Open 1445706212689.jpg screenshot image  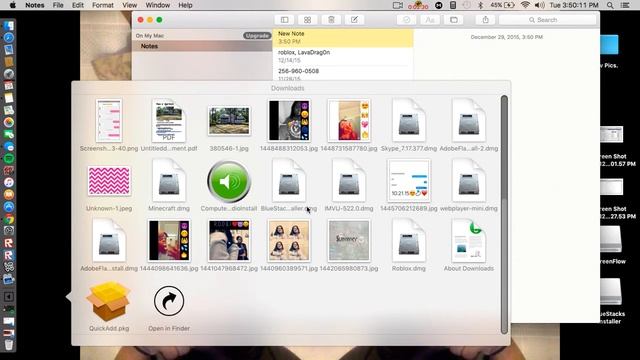click(x=409, y=185)
